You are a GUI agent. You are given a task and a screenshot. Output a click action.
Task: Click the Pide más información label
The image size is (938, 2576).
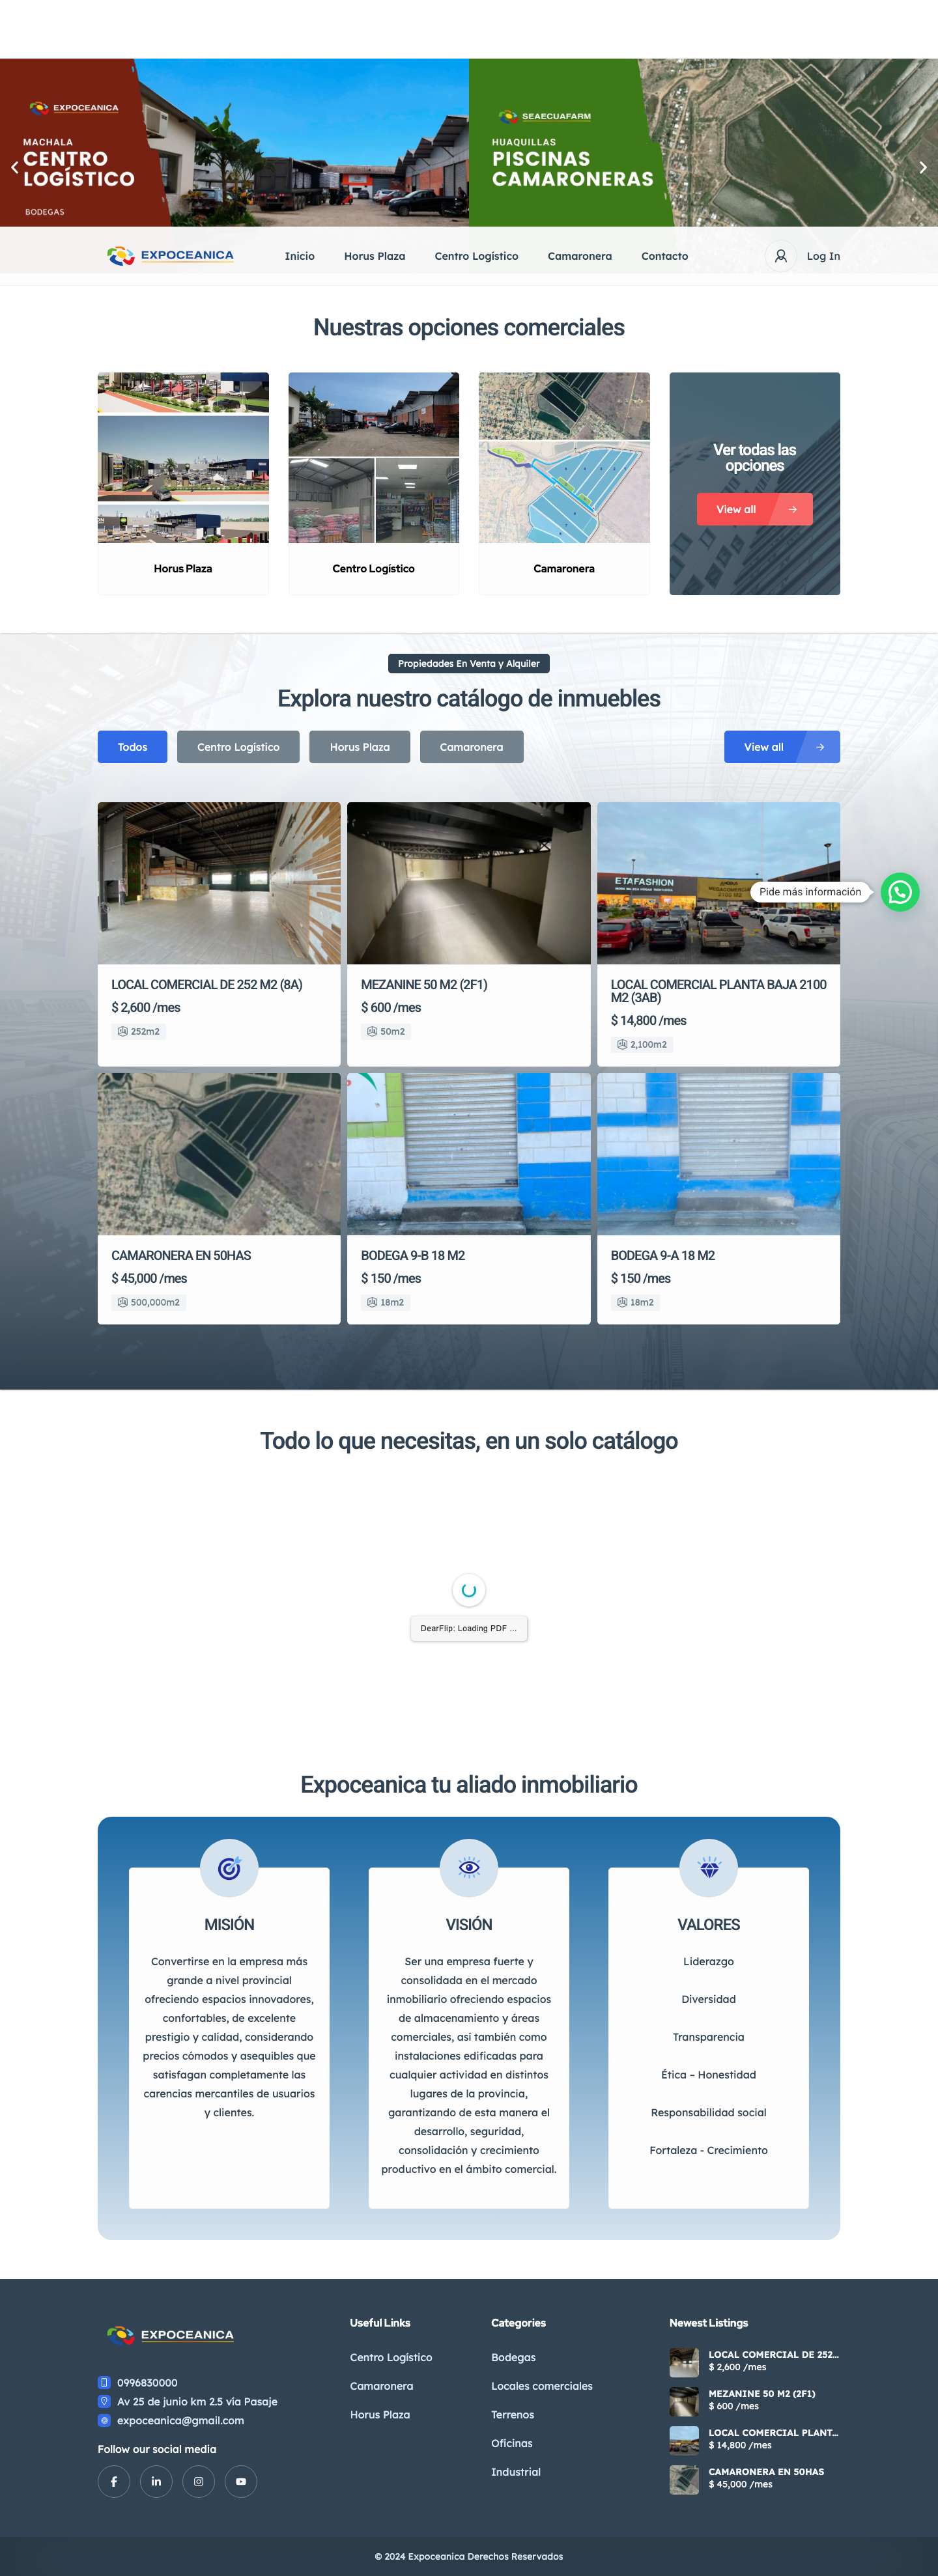click(810, 892)
